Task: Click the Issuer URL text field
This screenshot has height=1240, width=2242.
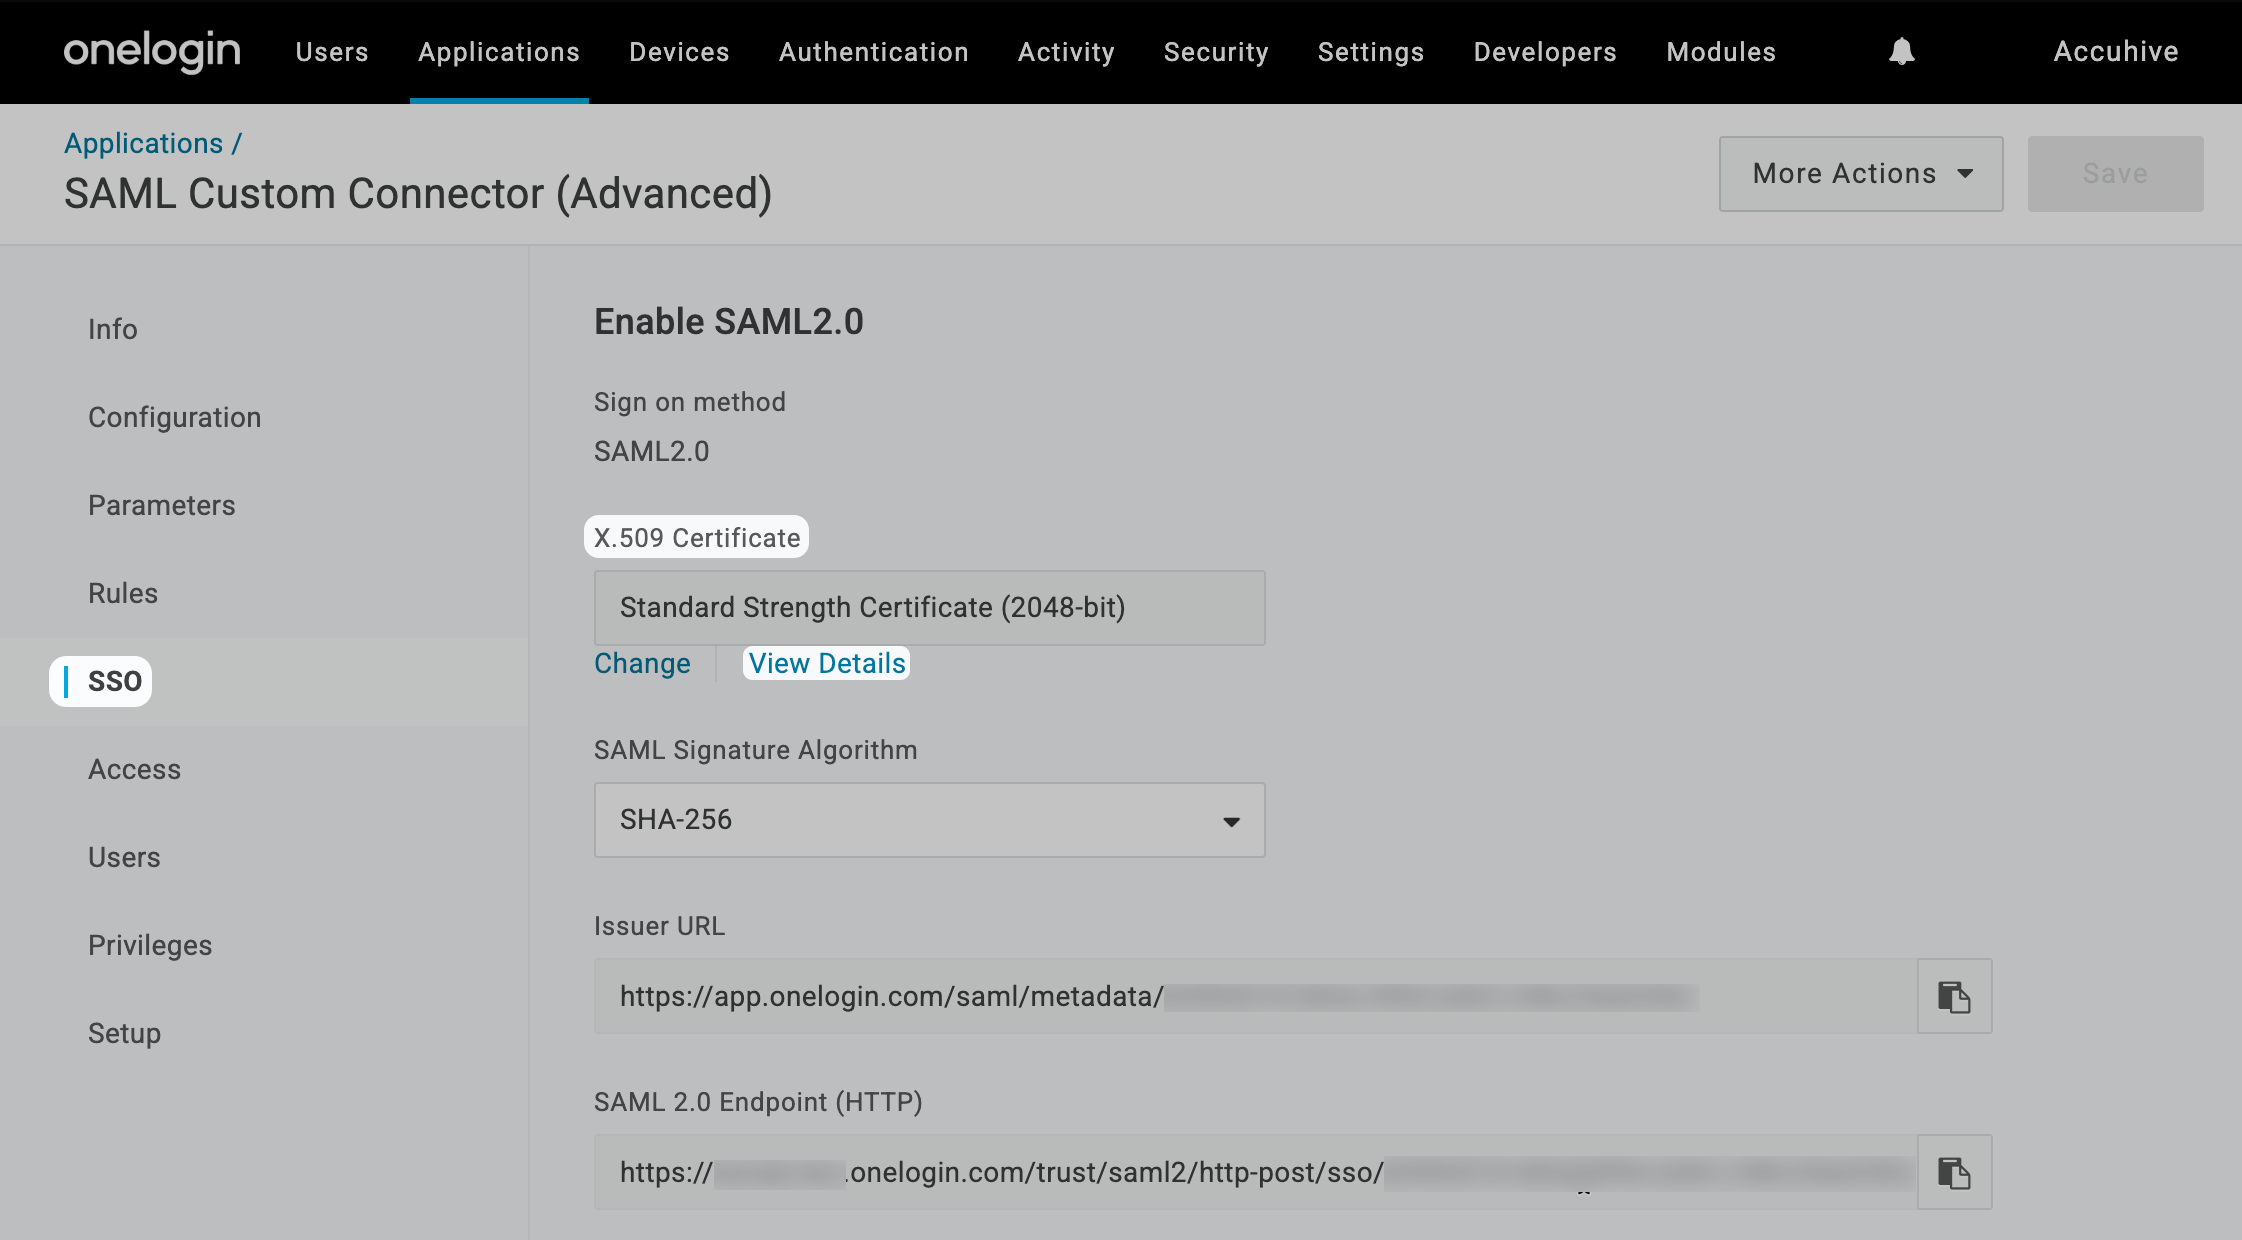Action: 1254,996
